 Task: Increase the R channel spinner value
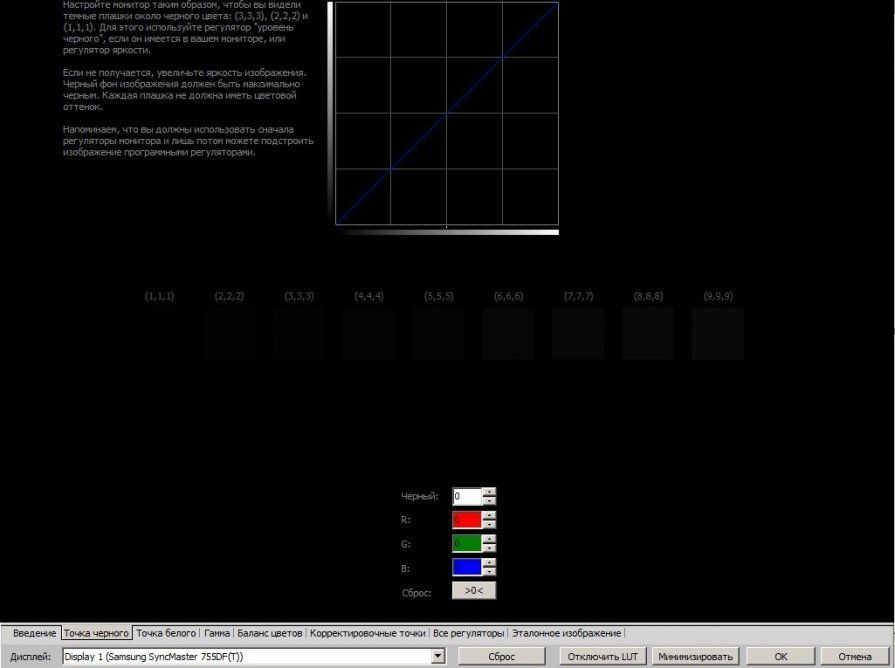[x=489, y=516]
